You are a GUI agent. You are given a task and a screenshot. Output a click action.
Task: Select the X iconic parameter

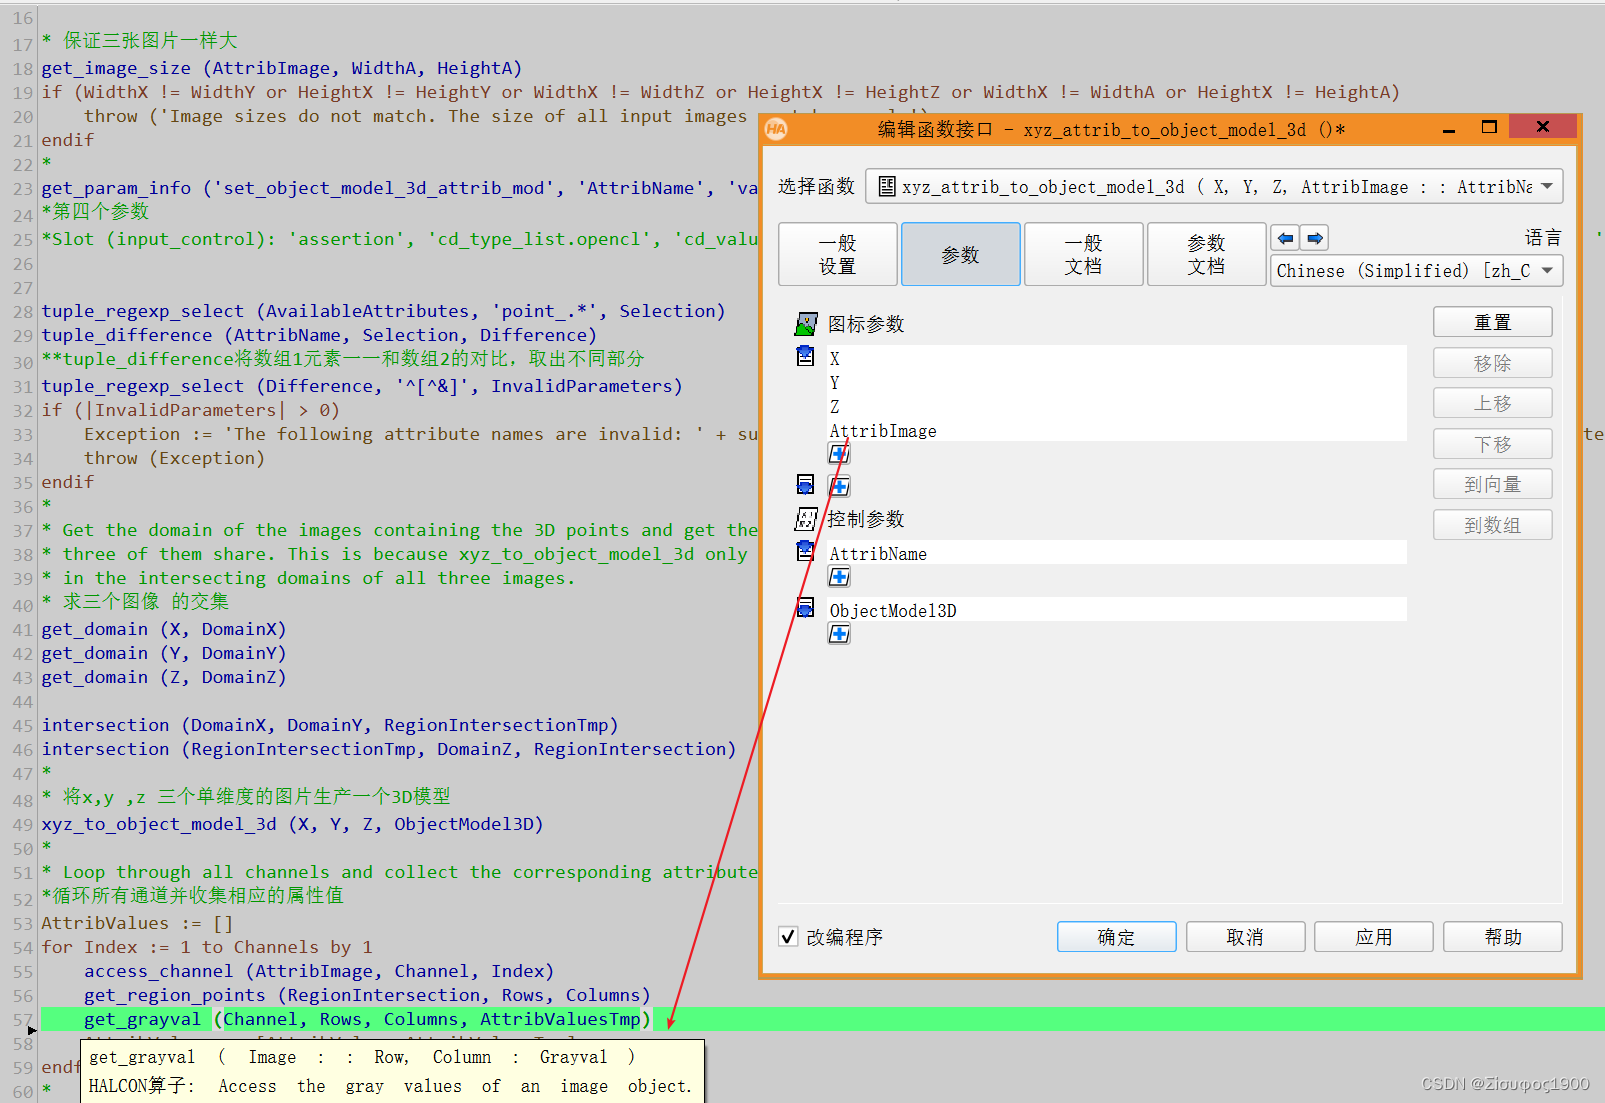(x=1116, y=358)
